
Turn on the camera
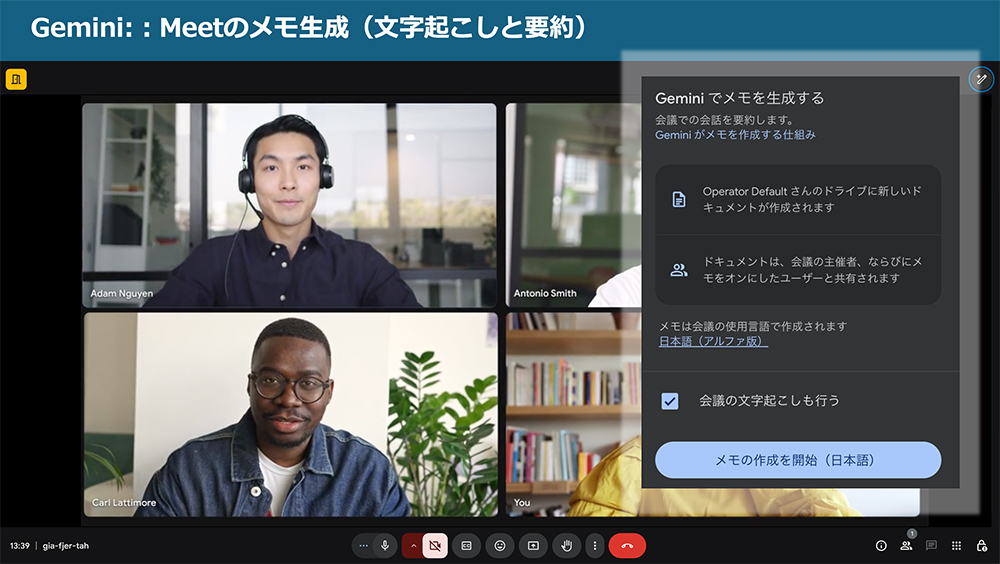(435, 545)
